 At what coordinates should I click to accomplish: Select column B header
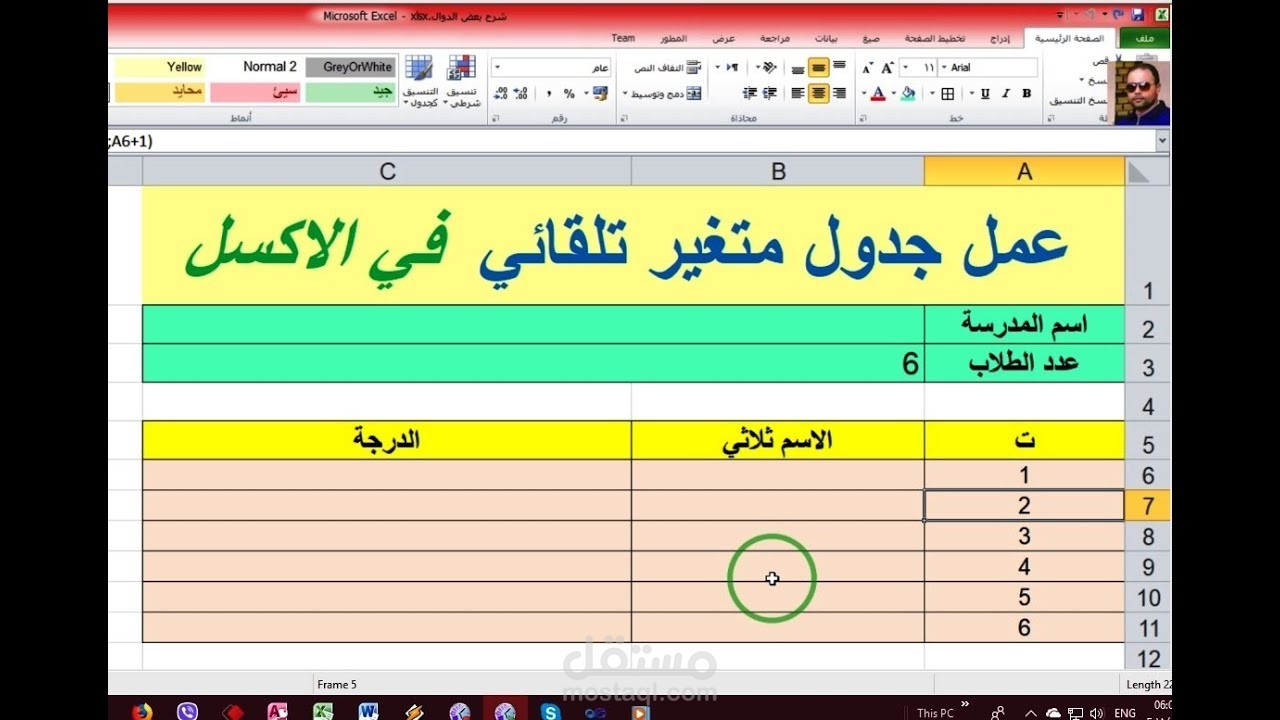(778, 172)
